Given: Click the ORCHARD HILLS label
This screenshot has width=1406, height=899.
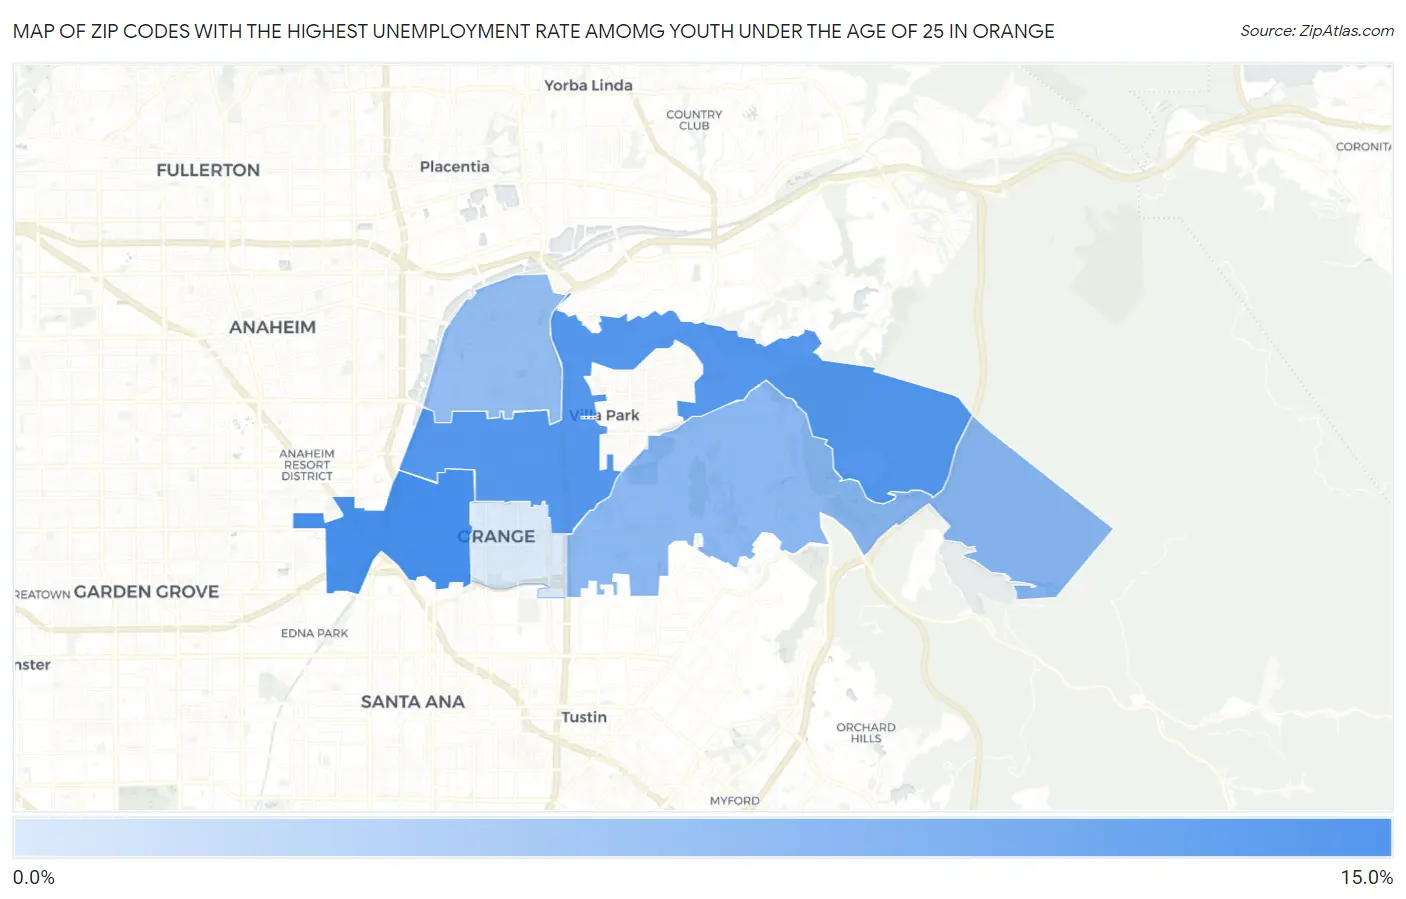Looking at the screenshot, I should point(866,733).
